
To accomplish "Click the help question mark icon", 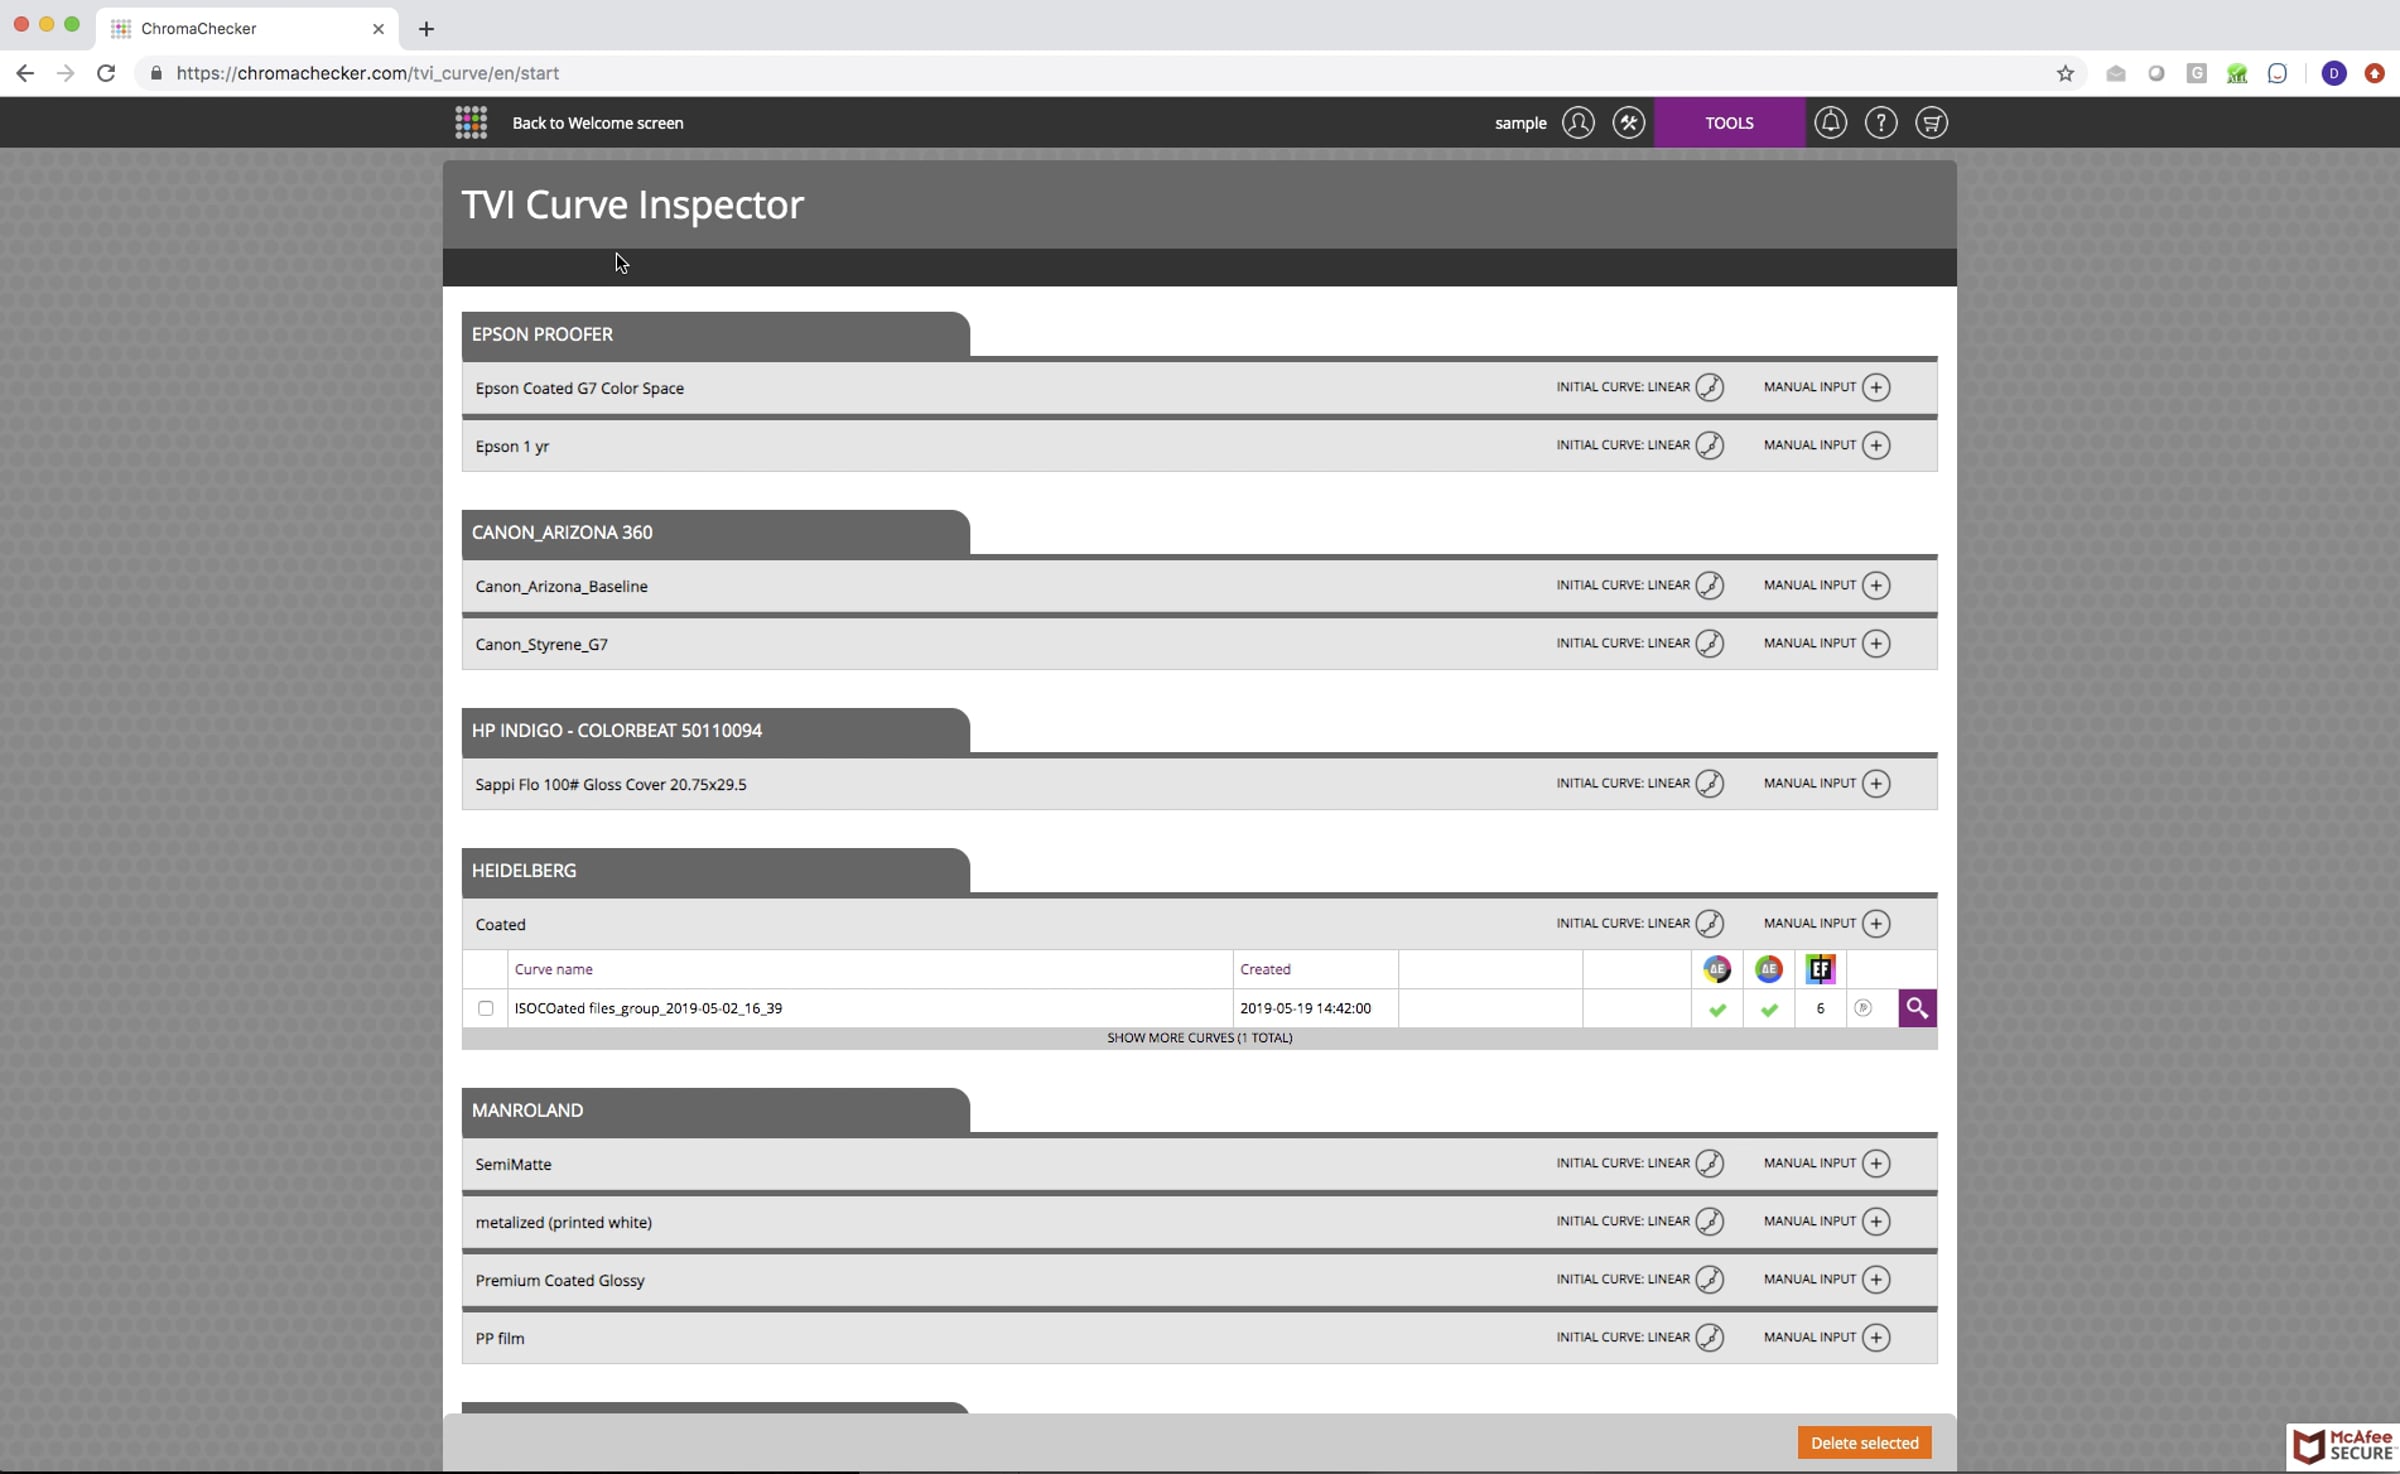I will point(1880,123).
